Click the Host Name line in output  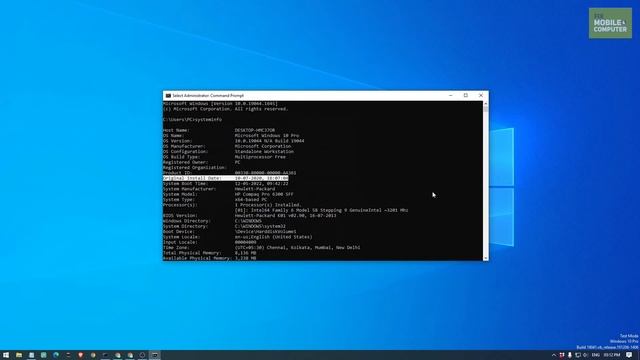(219, 130)
